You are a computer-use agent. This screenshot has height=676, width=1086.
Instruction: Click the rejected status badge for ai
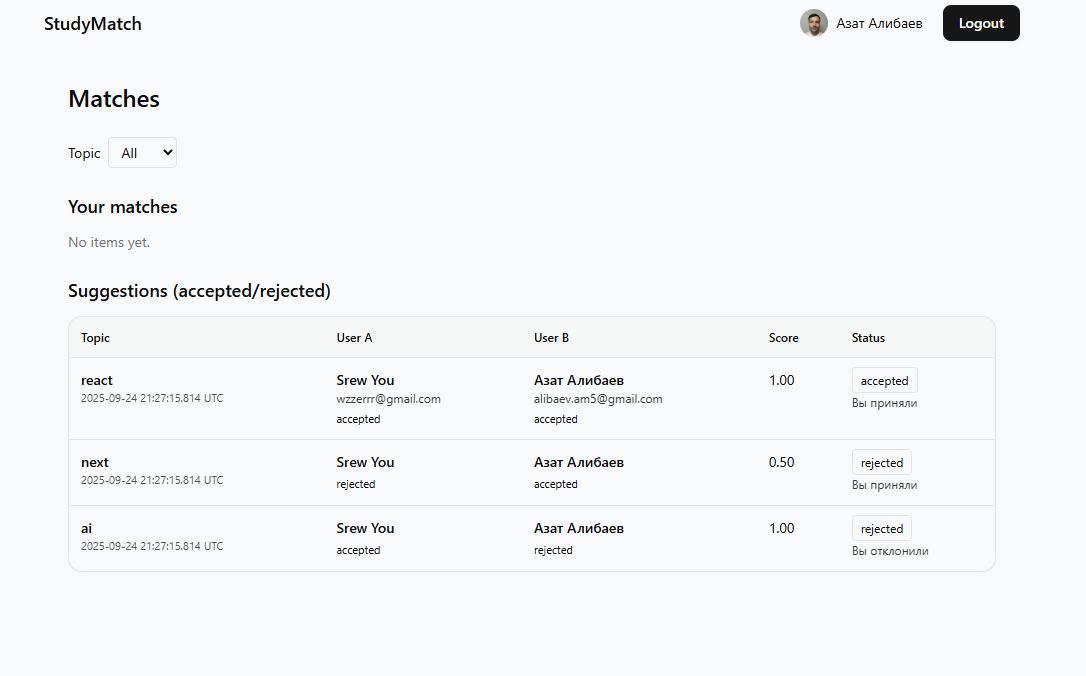881,529
